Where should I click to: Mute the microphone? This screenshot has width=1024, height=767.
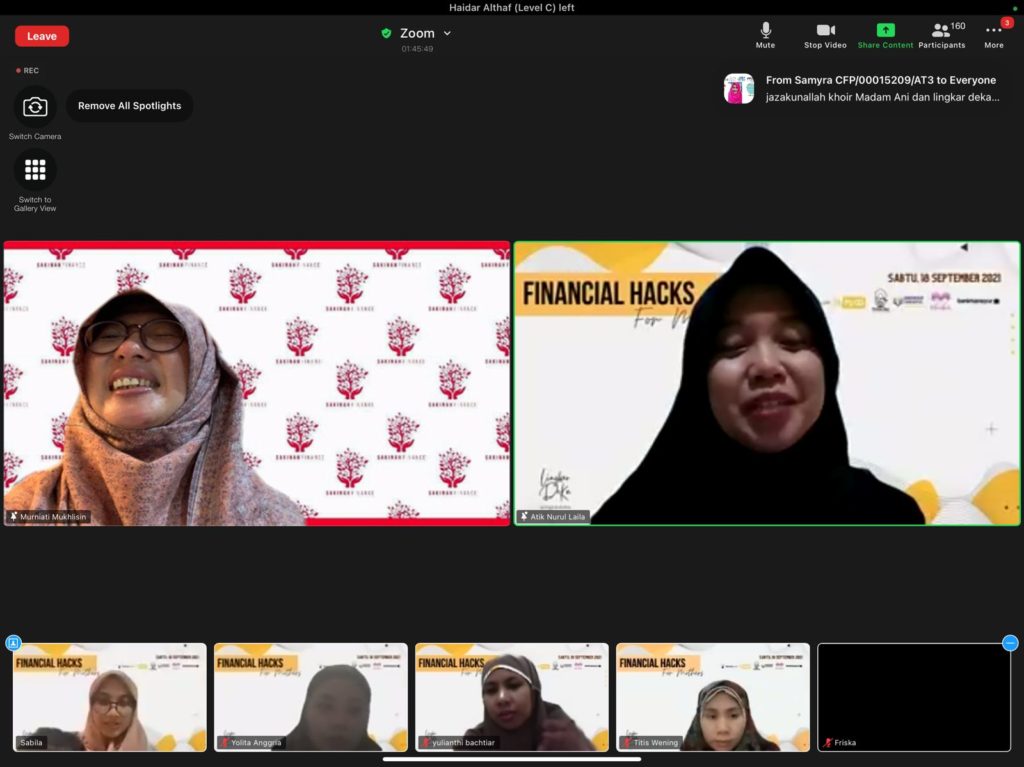pyautogui.click(x=765, y=35)
